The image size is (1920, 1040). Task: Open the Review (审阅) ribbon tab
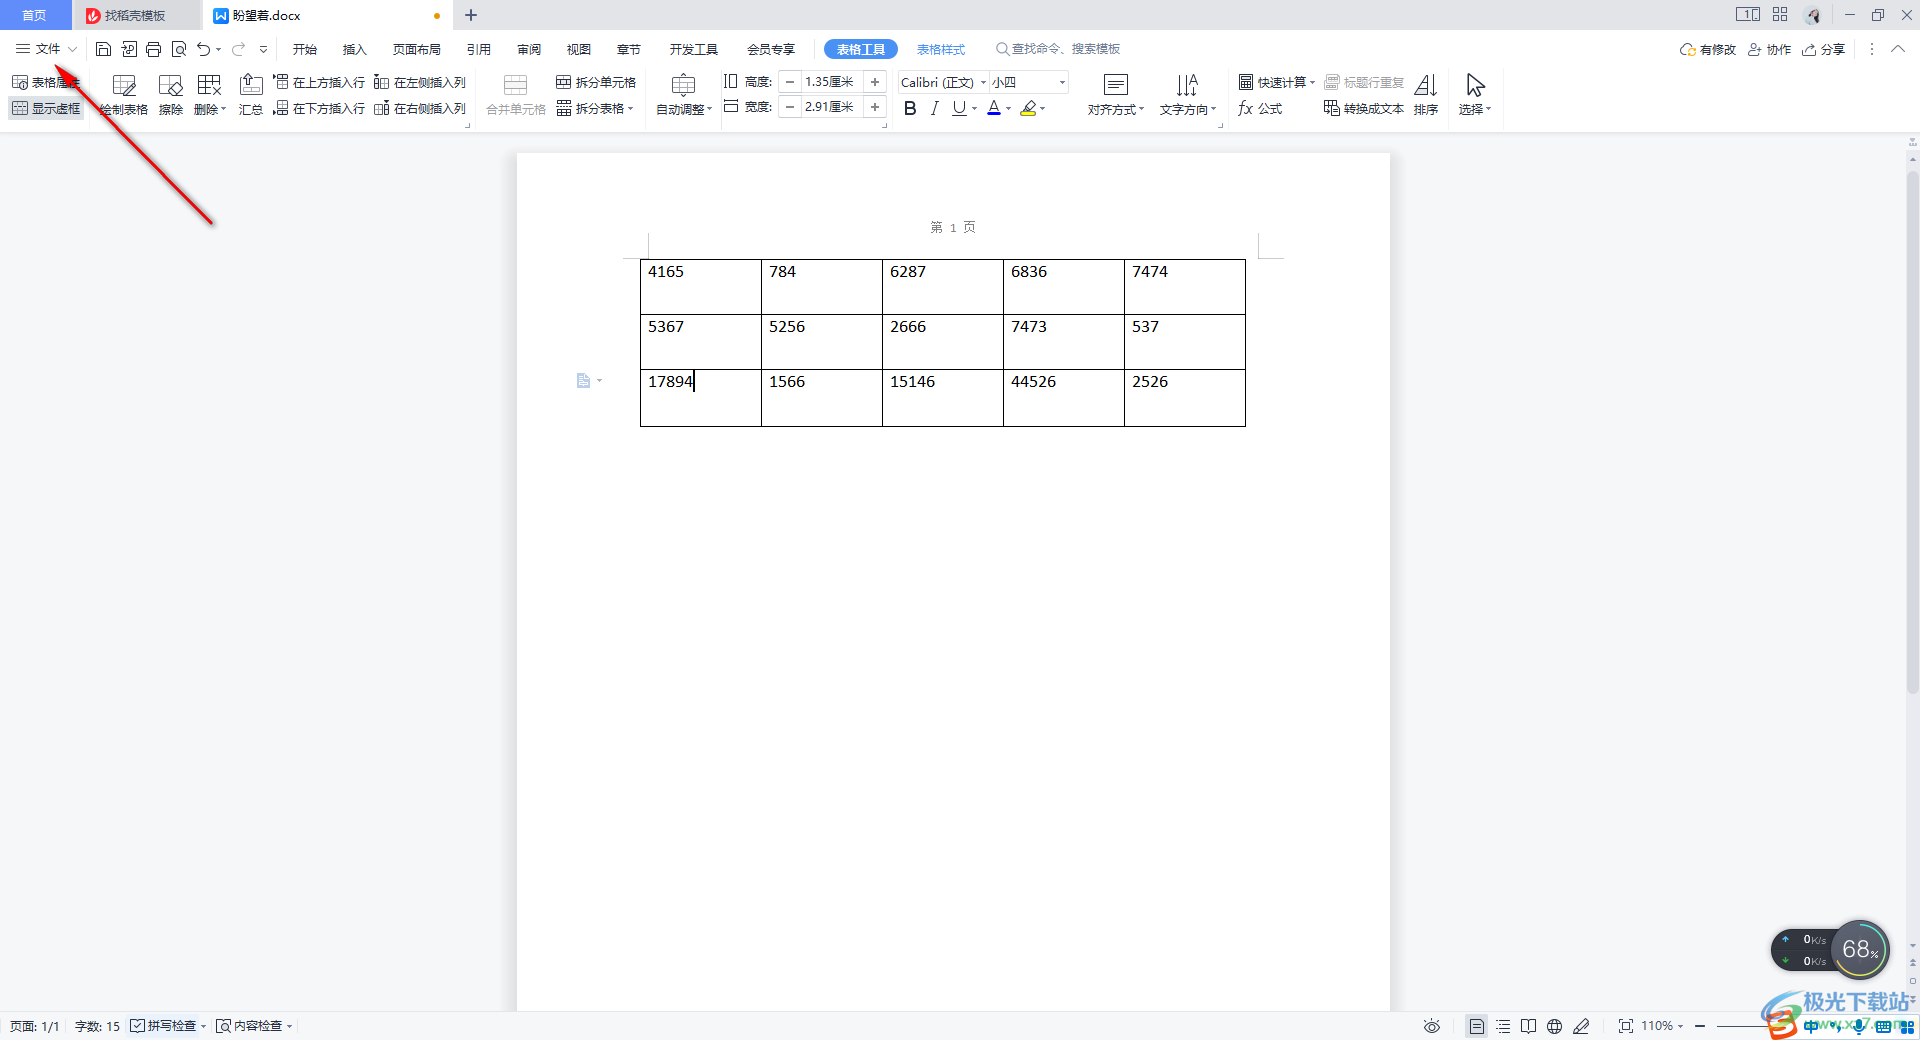(529, 49)
